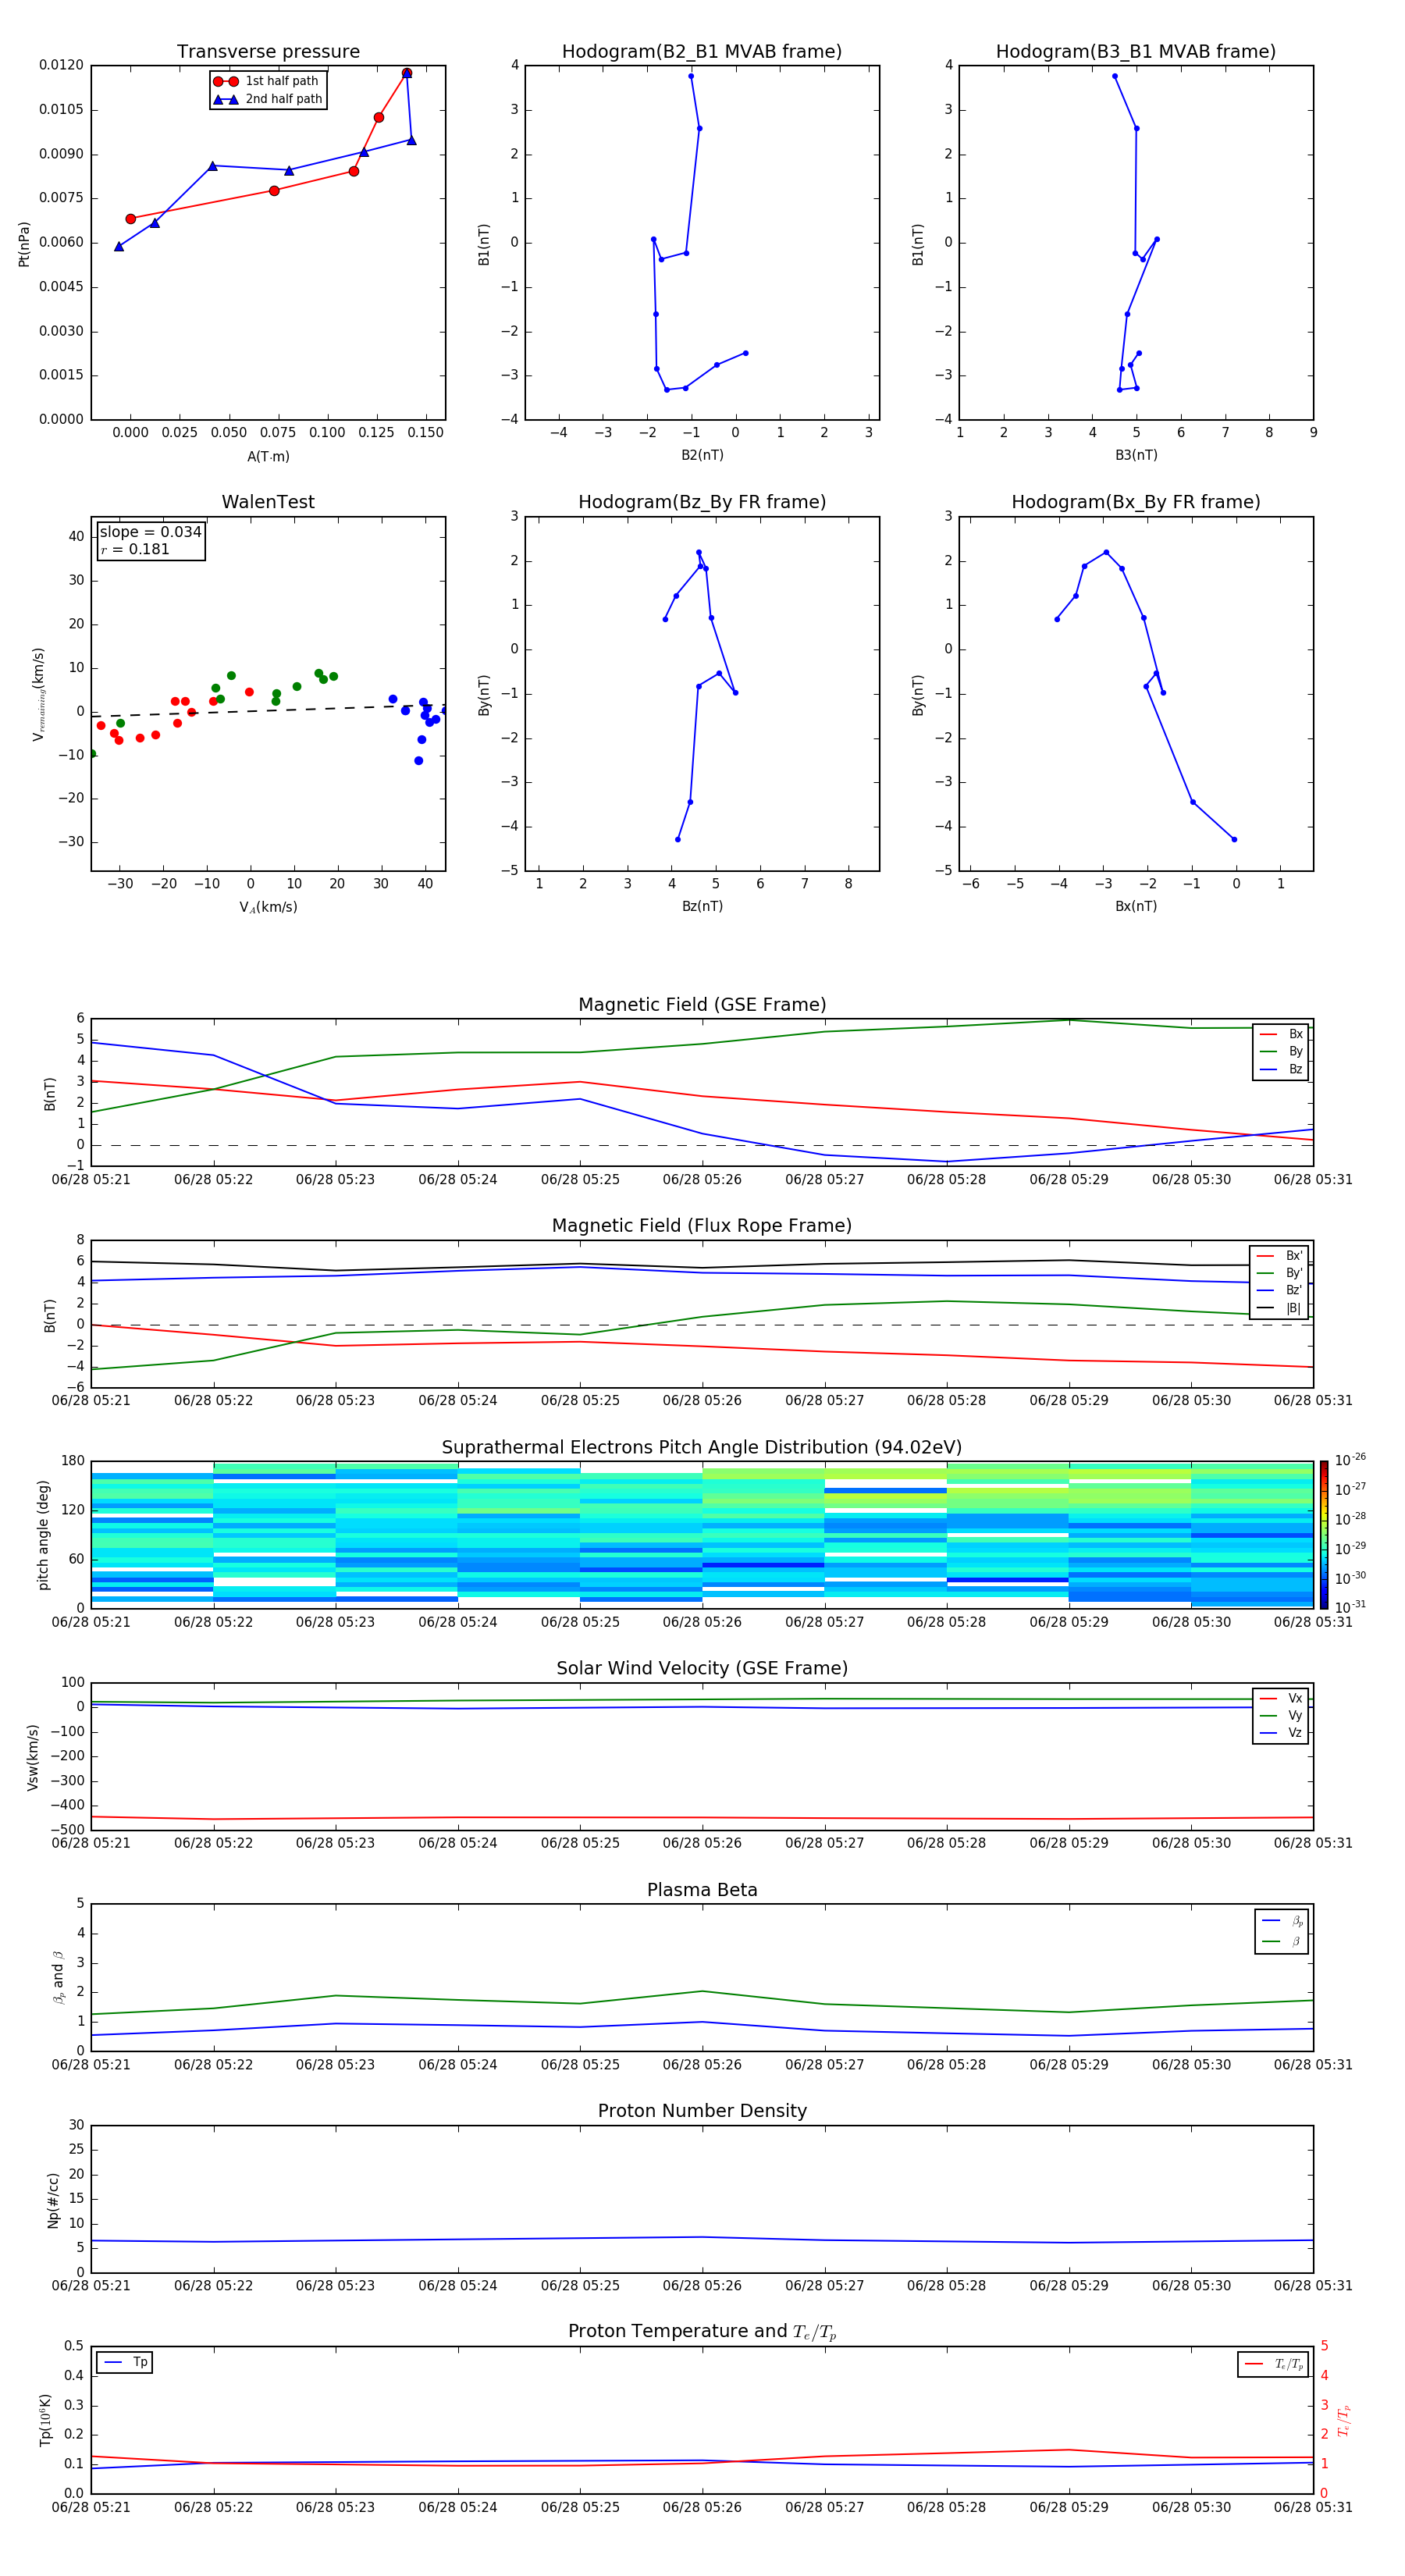Click the "Pt(nPa)" y-axis label
1405x2576 pixels.
24,243
